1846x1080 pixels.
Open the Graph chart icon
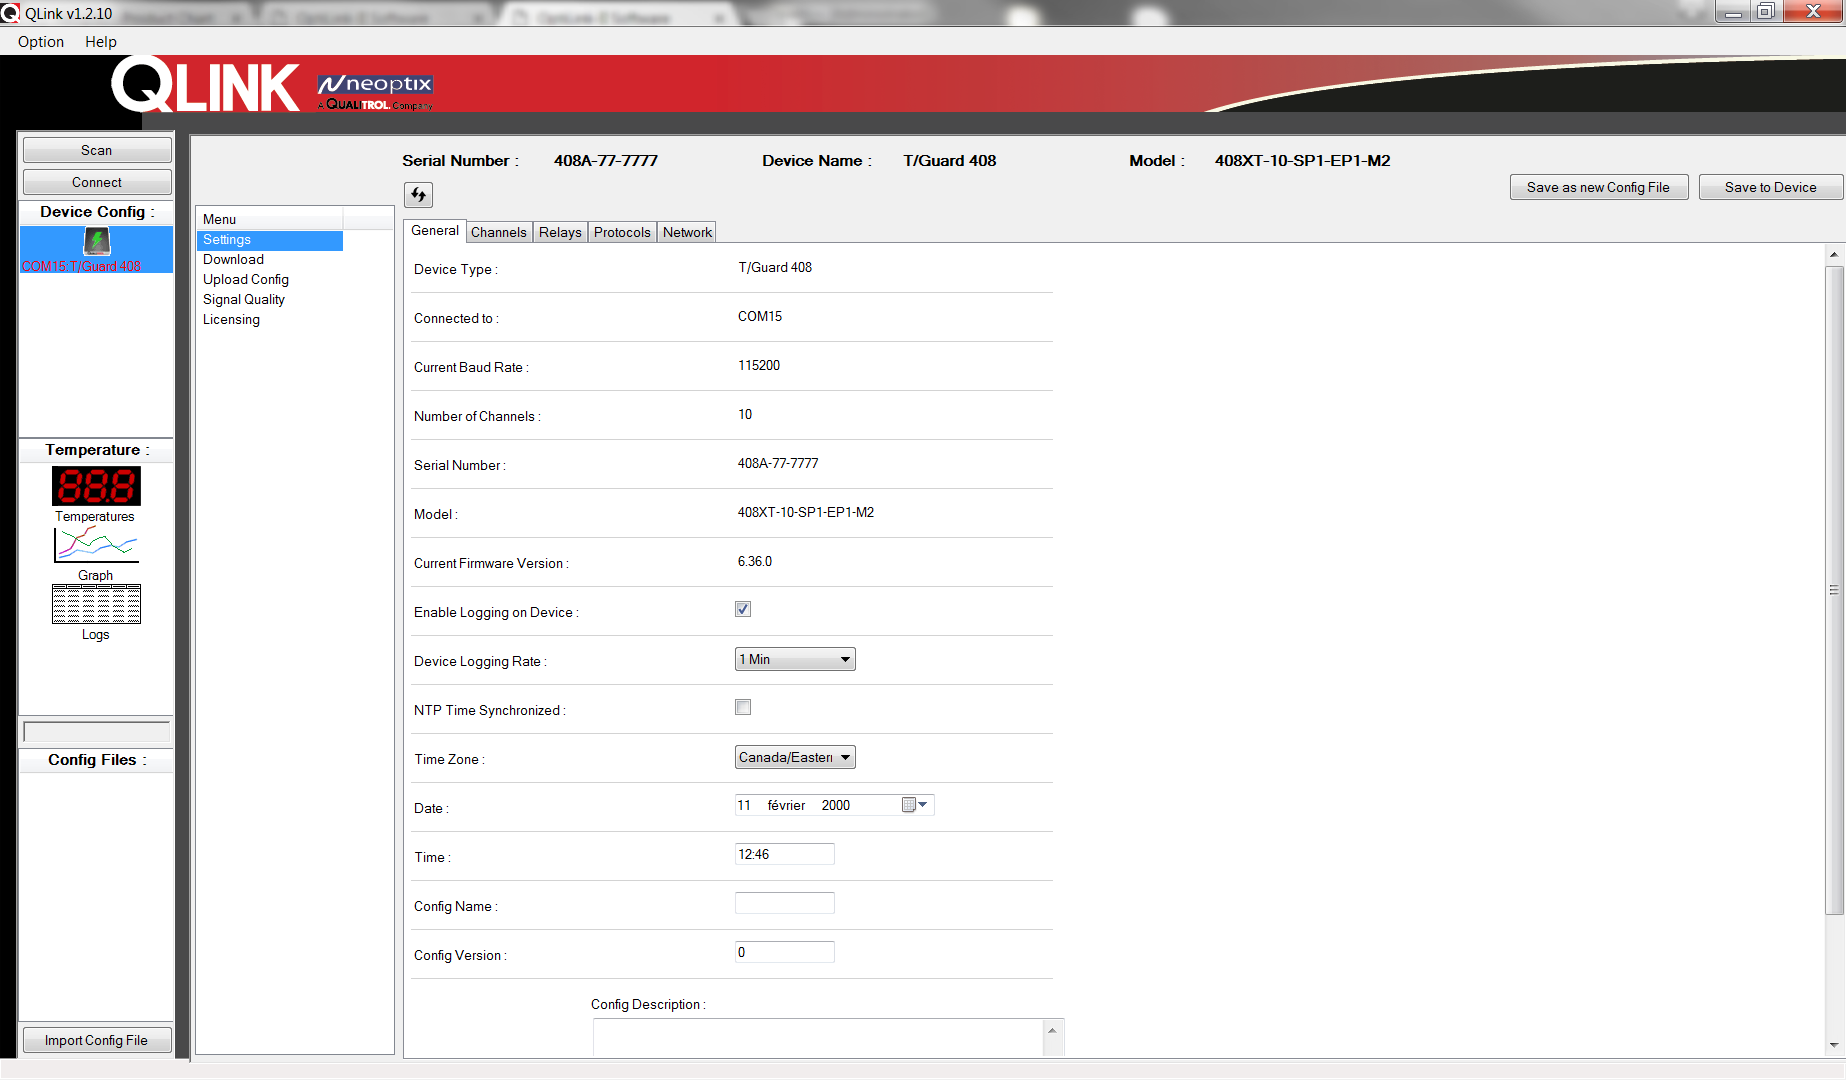pyautogui.click(x=96, y=545)
